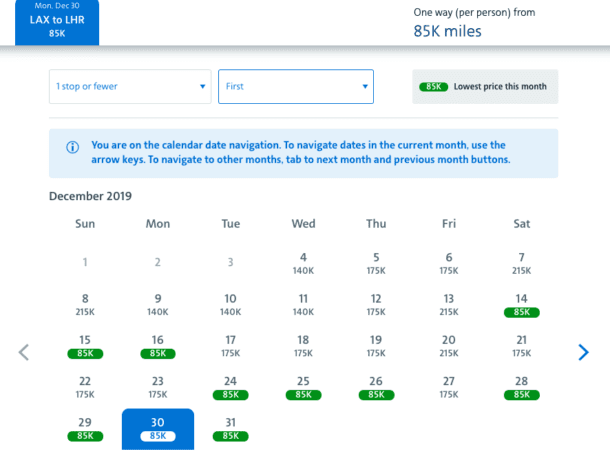Select the LAX to LHR Dec 30 tab
Screen dimensions: 610x467
click(57, 22)
